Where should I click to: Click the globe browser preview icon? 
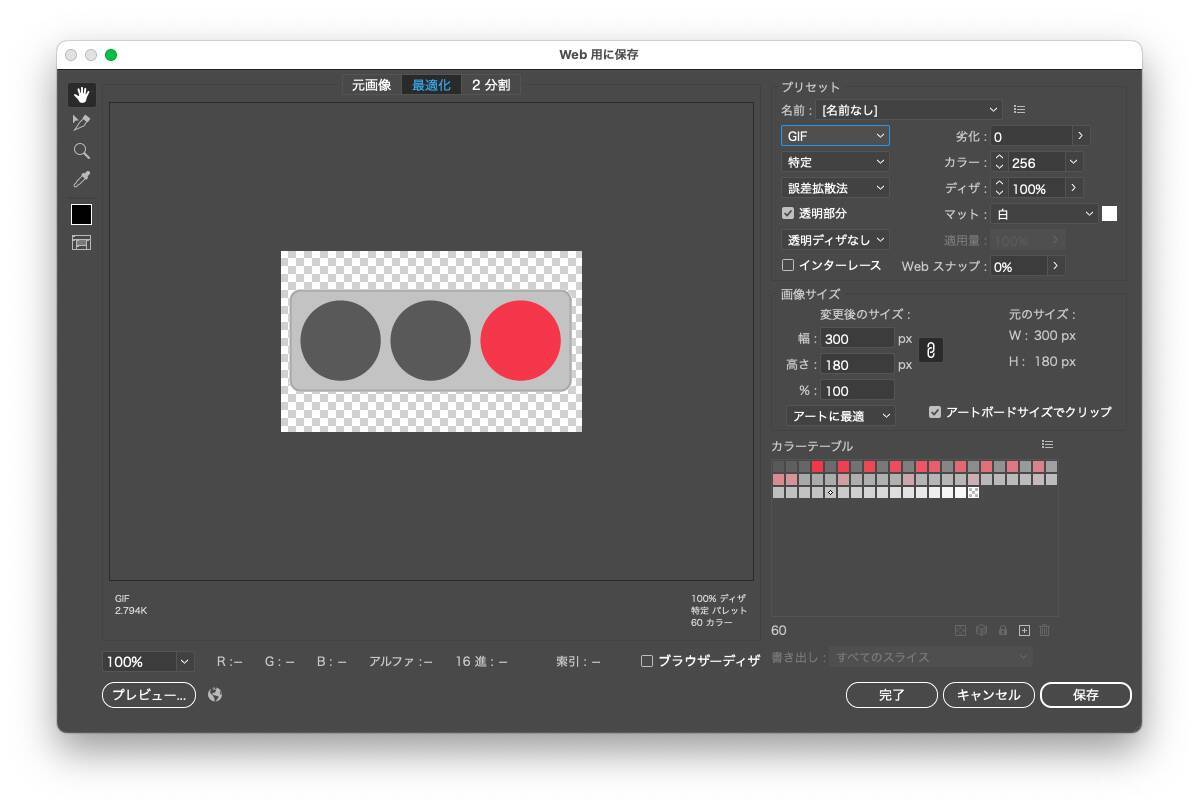pyautogui.click(x=215, y=695)
